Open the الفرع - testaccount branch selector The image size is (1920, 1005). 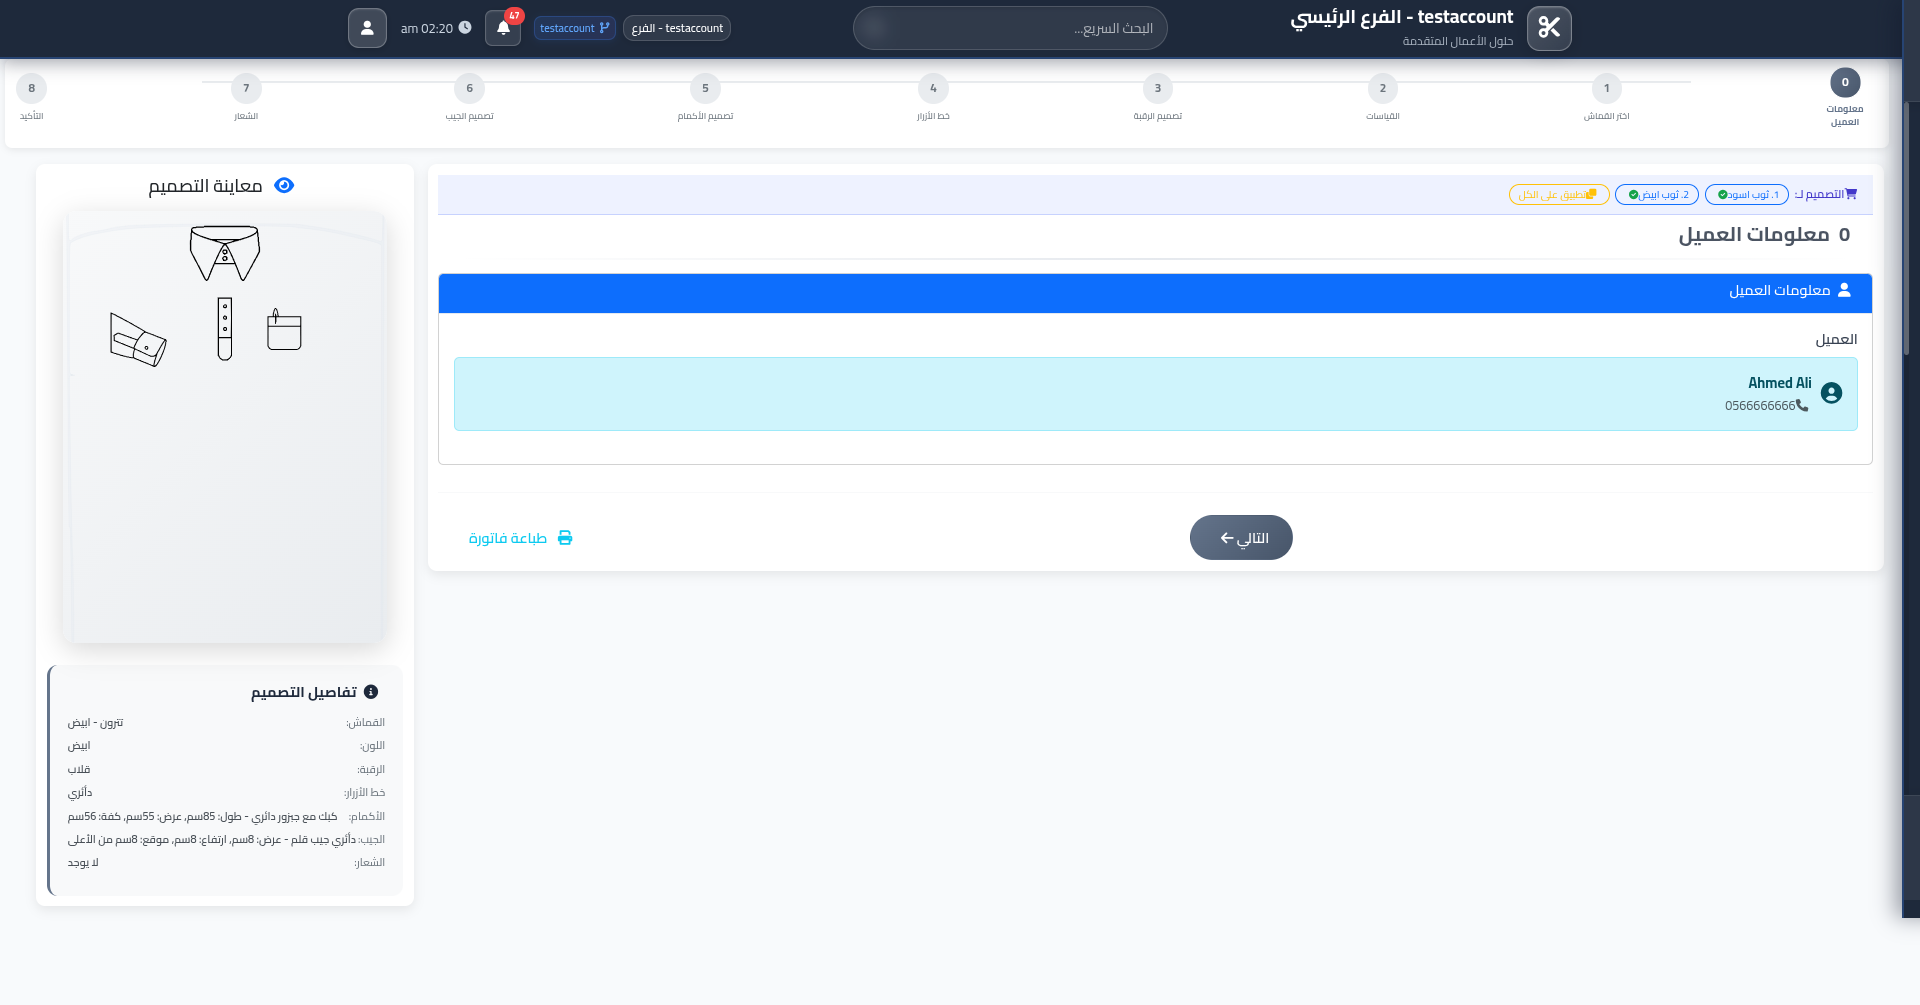click(x=677, y=28)
